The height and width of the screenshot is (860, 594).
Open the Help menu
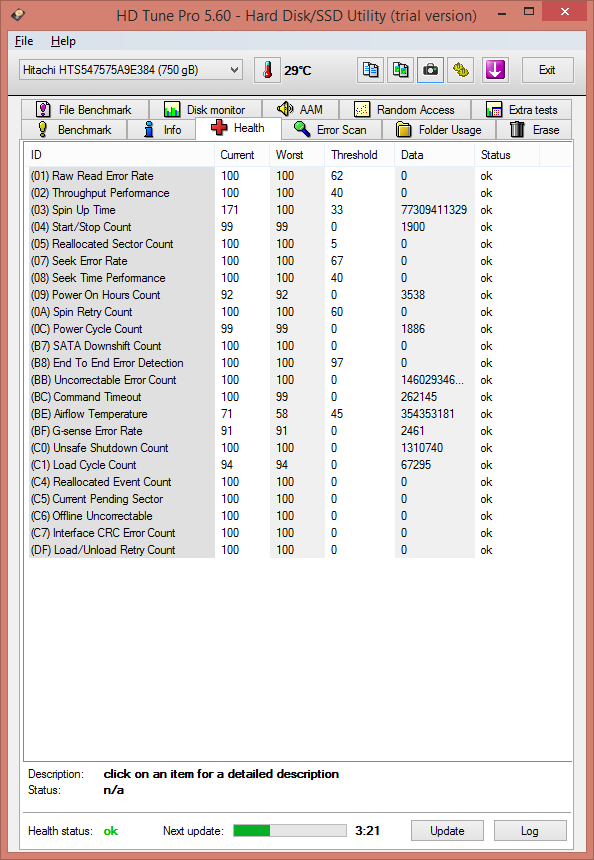(x=63, y=41)
